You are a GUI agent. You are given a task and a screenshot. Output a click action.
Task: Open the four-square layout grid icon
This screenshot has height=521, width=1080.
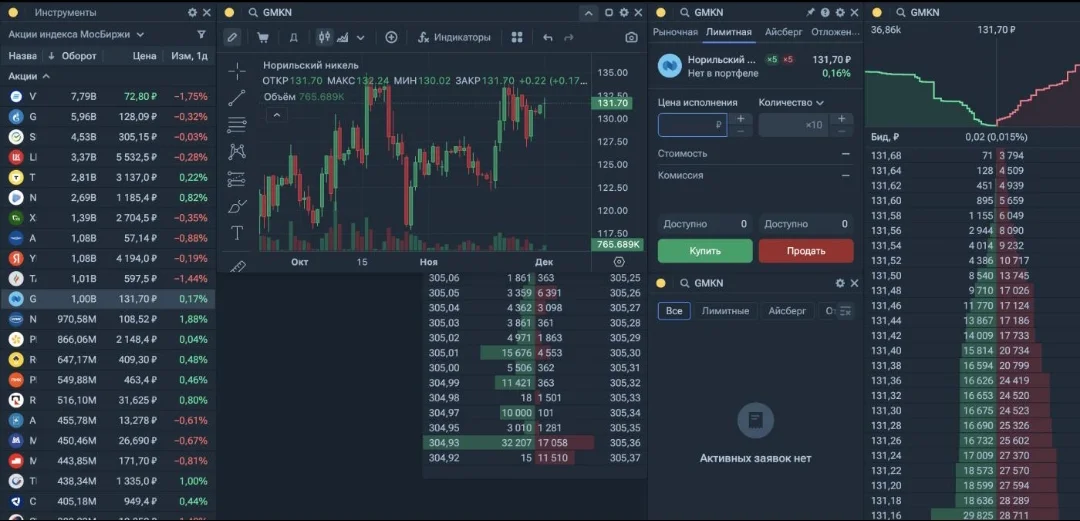517,37
